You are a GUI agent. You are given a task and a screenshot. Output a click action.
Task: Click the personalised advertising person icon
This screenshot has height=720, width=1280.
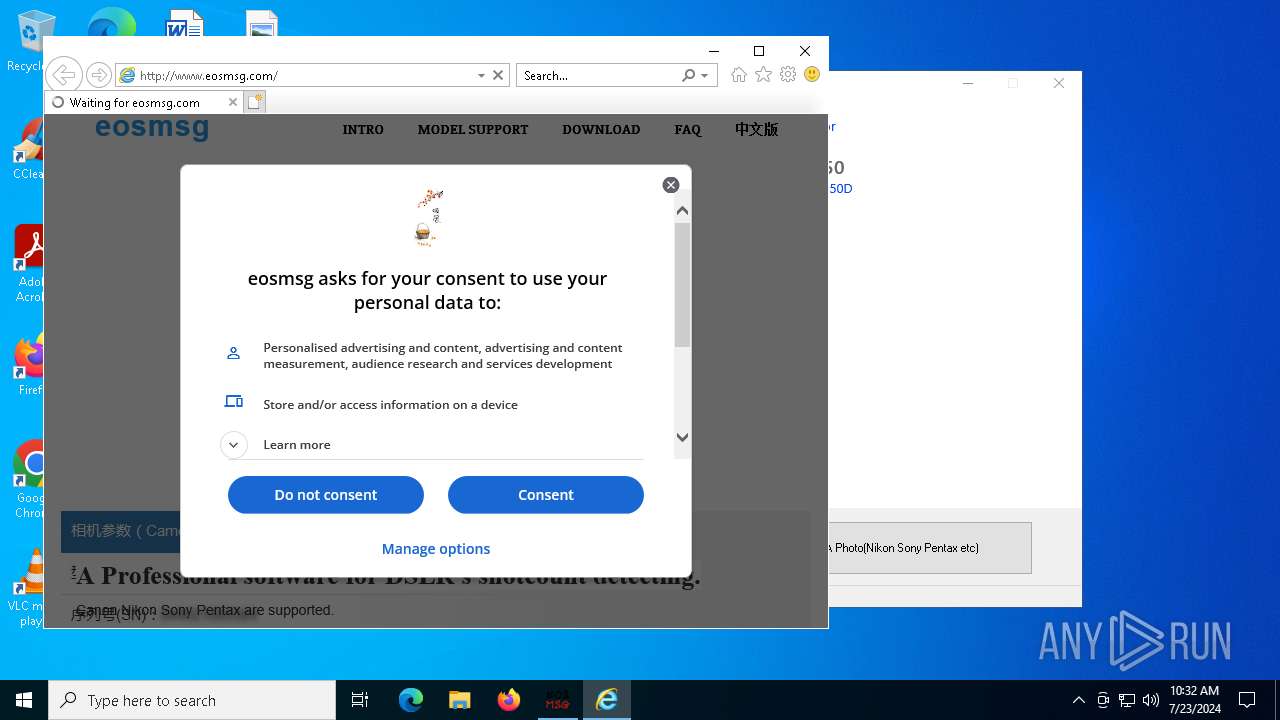coord(233,353)
